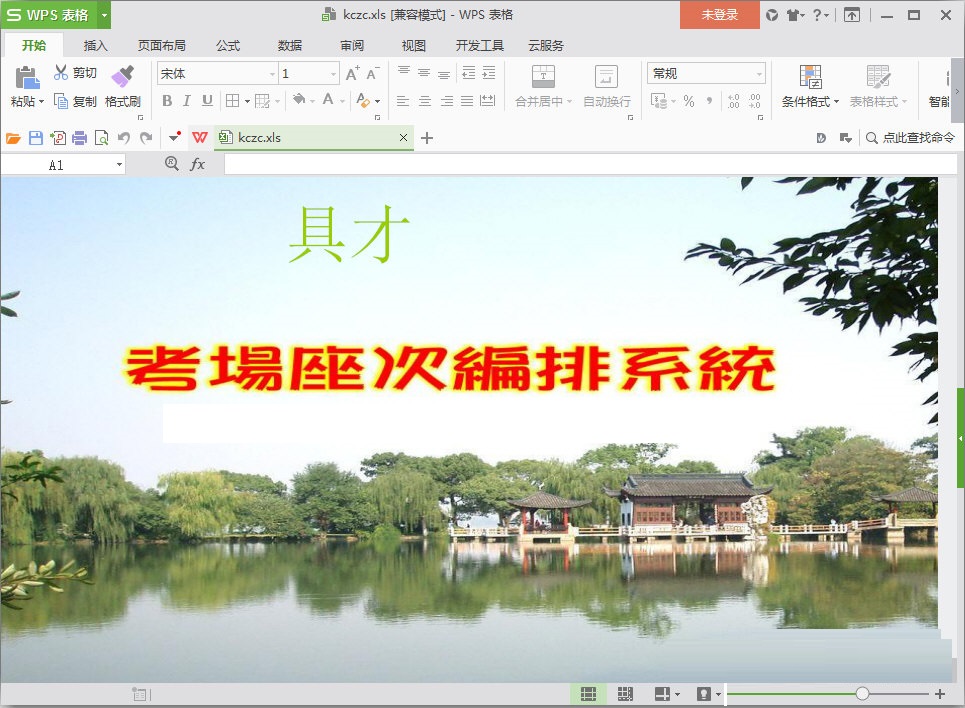Open the 视图 ribbon tab

tap(414, 45)
